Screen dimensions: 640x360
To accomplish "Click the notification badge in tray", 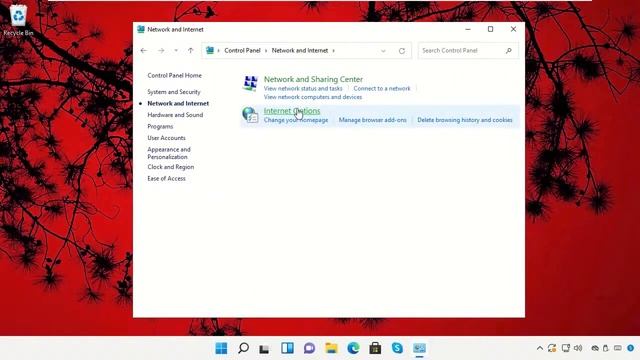I will coord(631,348).
